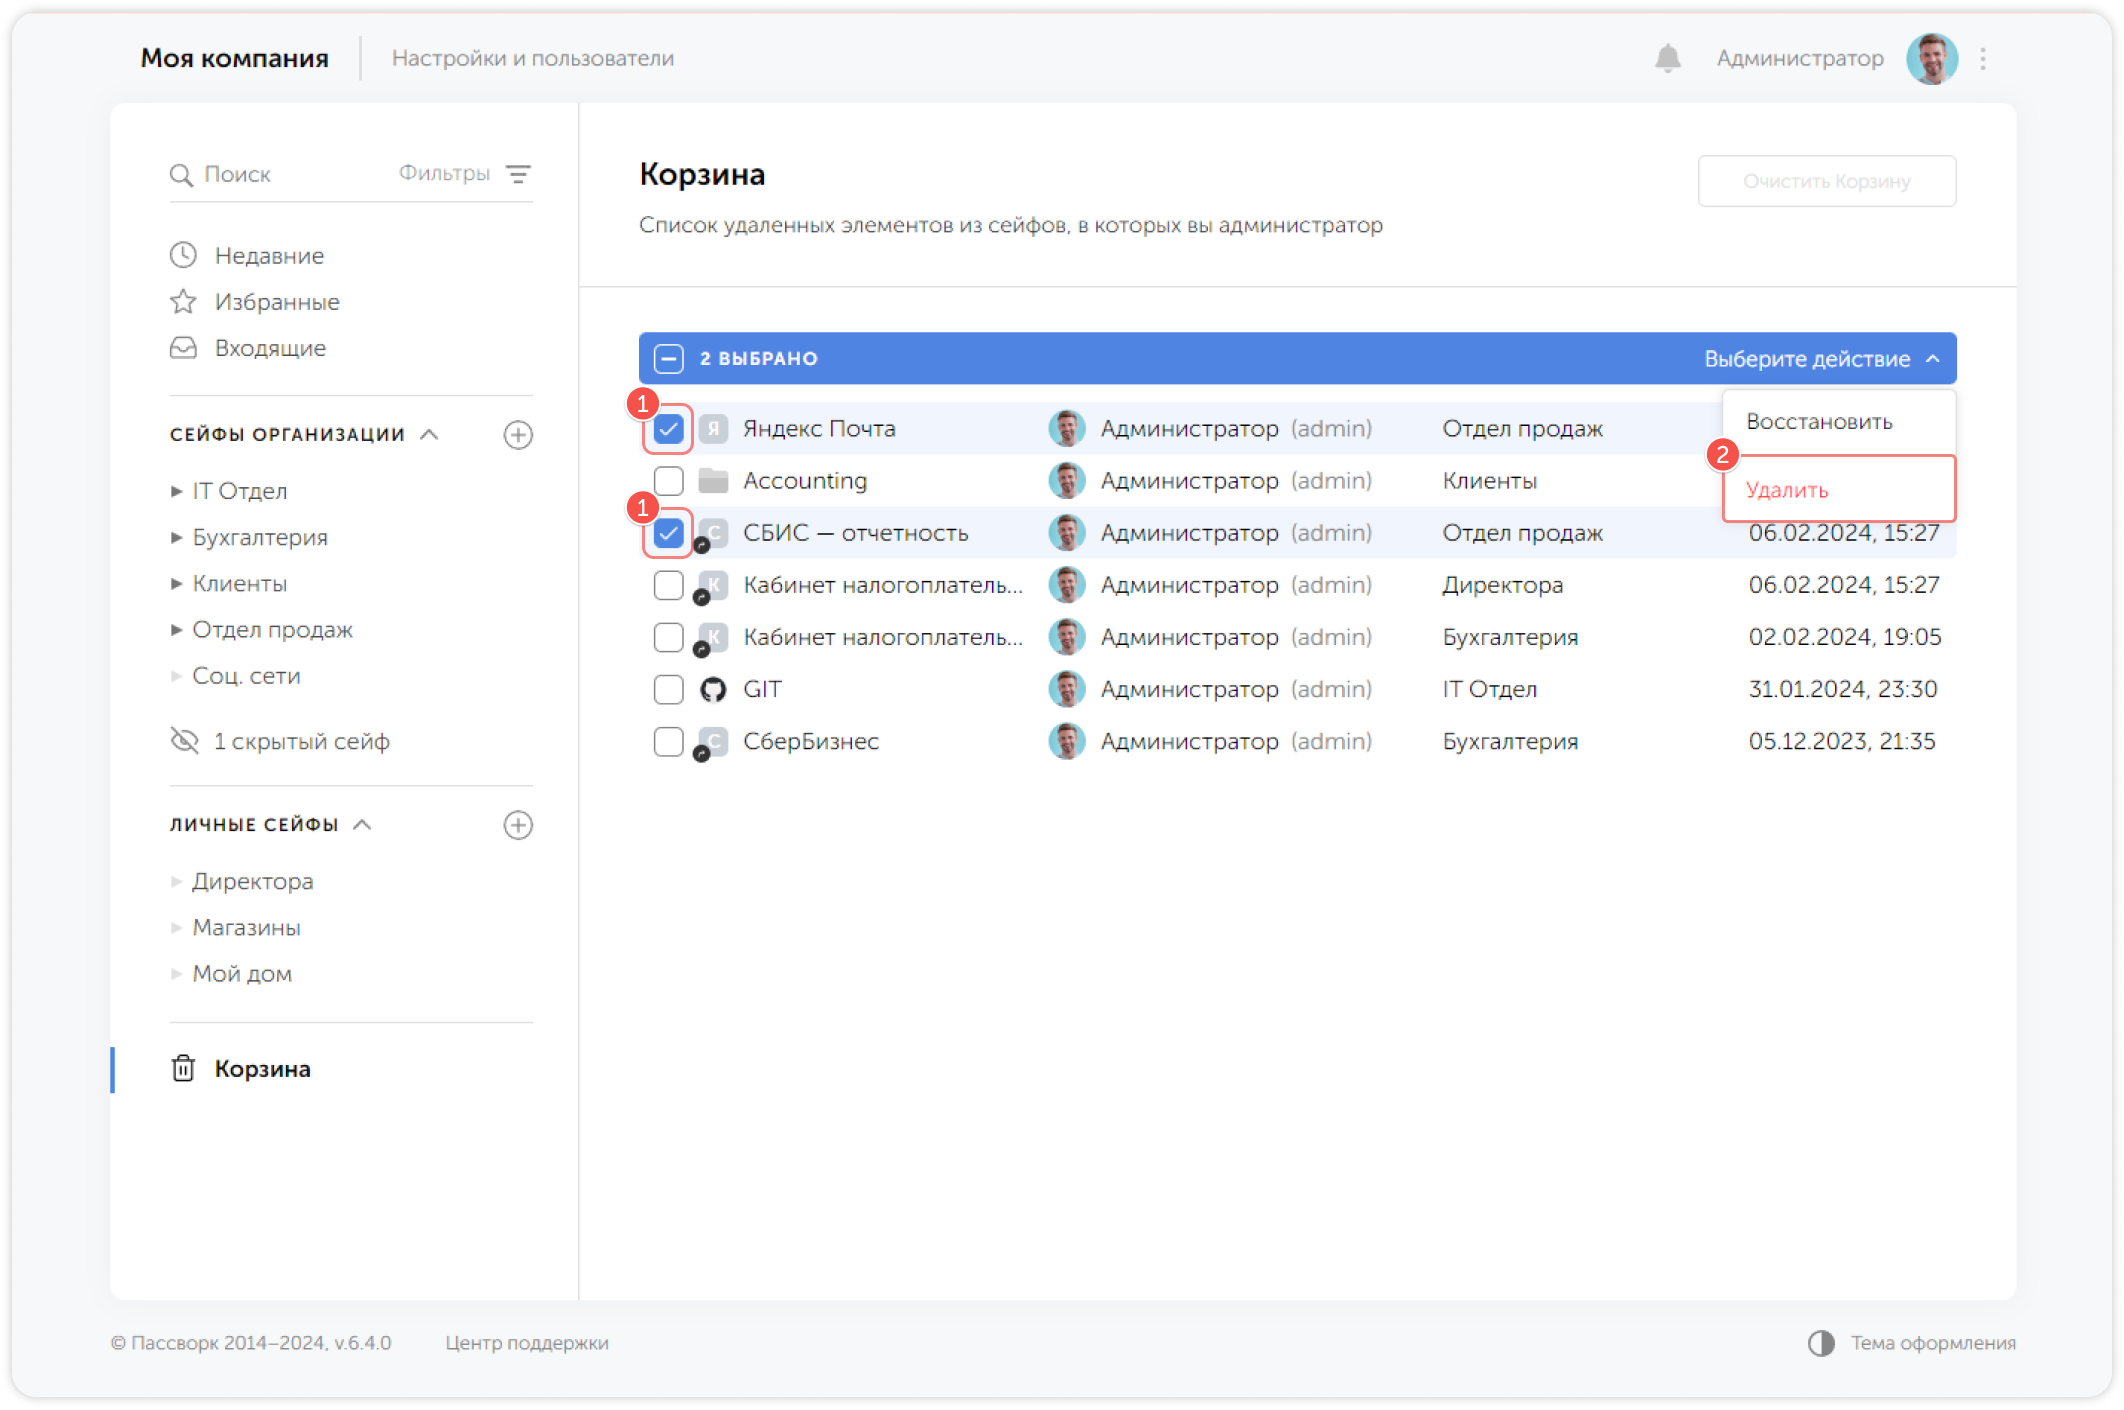Screen dimensions: 2124x1410
Task: Tick the GIT row checkbox
Action: pos(668,689)
